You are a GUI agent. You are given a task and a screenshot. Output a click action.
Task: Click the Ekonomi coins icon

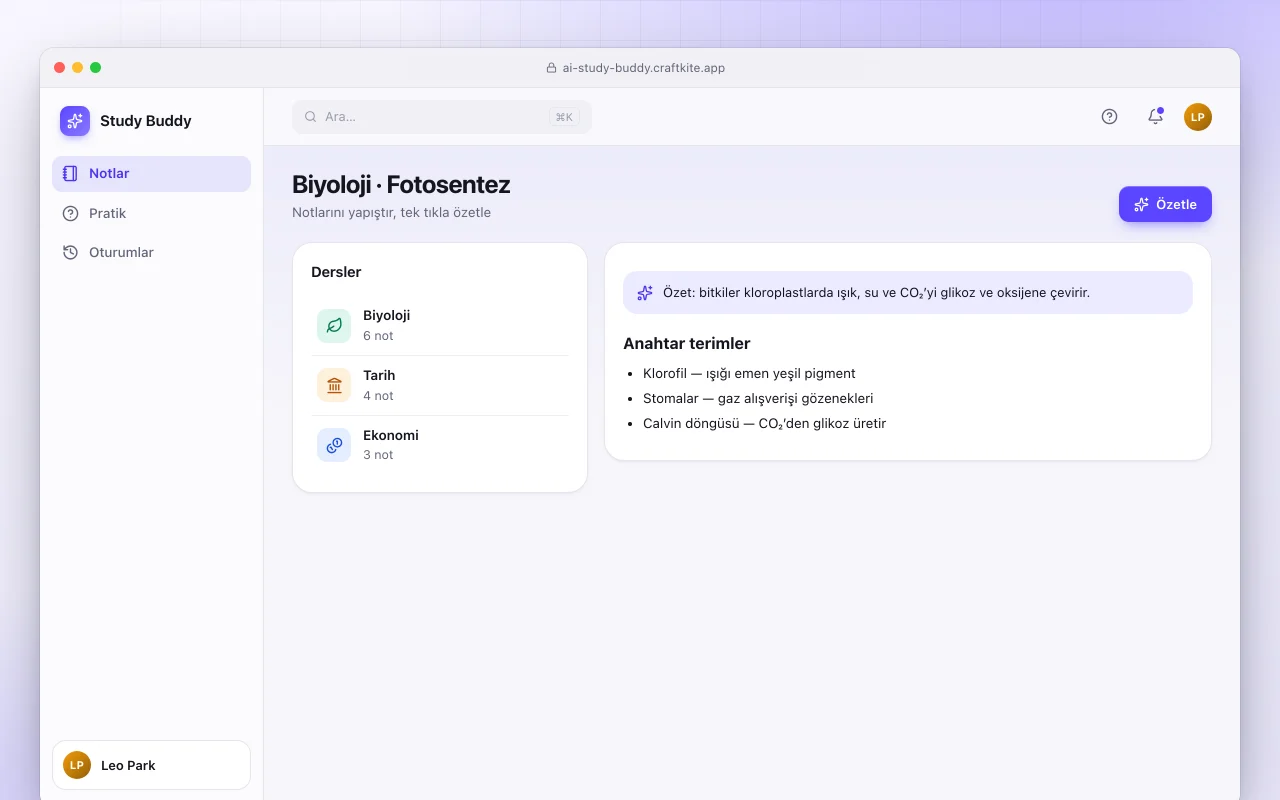pos(334,445)
